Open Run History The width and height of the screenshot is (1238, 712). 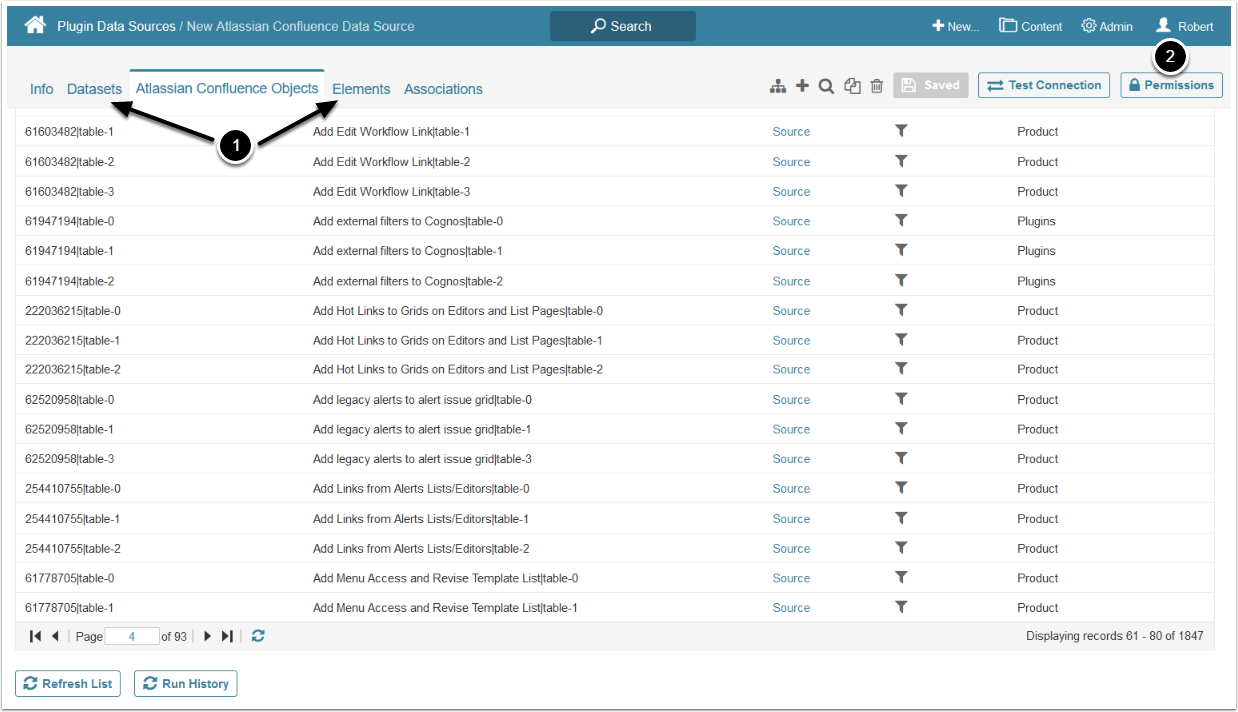tap(186, 684)
